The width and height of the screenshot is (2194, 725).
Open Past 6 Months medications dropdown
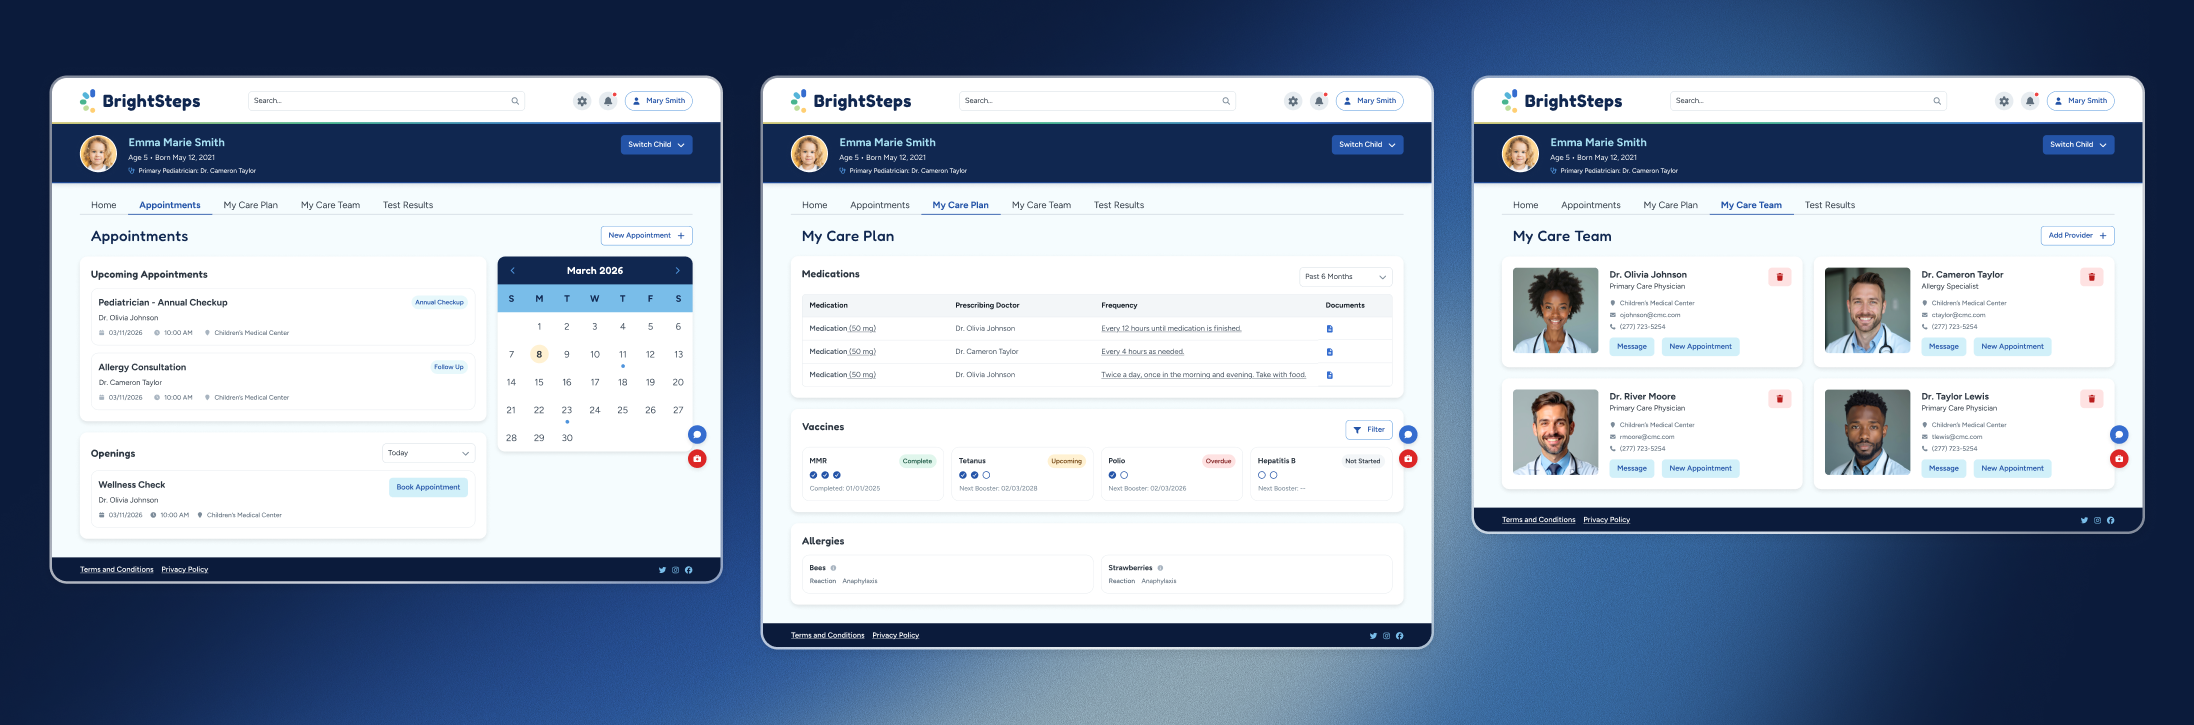coord(1345,276)
